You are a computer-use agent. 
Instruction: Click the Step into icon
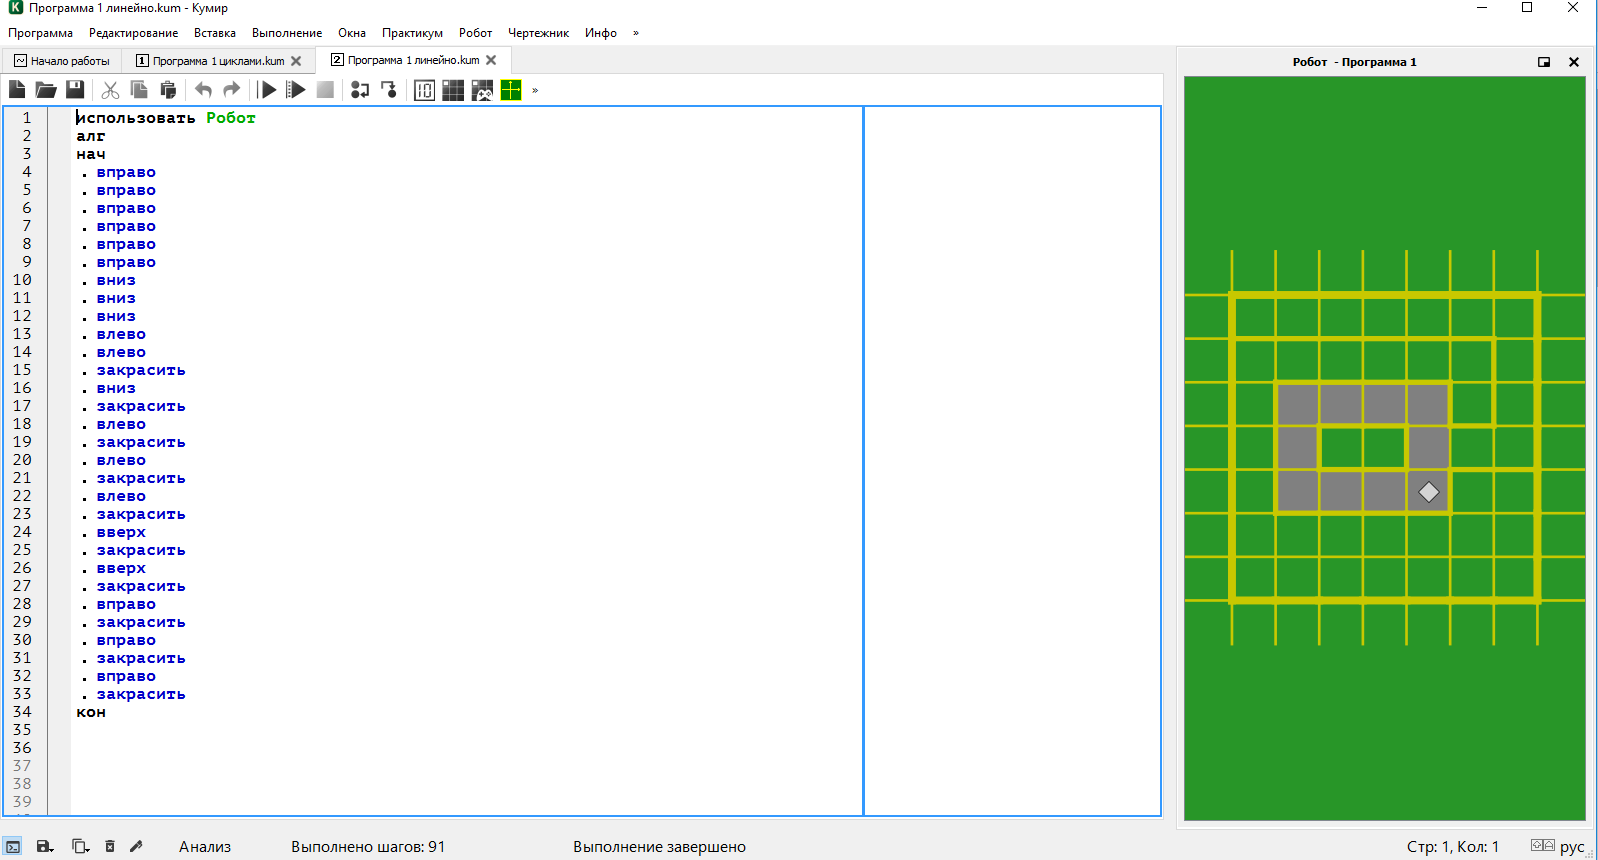point(389,90)
